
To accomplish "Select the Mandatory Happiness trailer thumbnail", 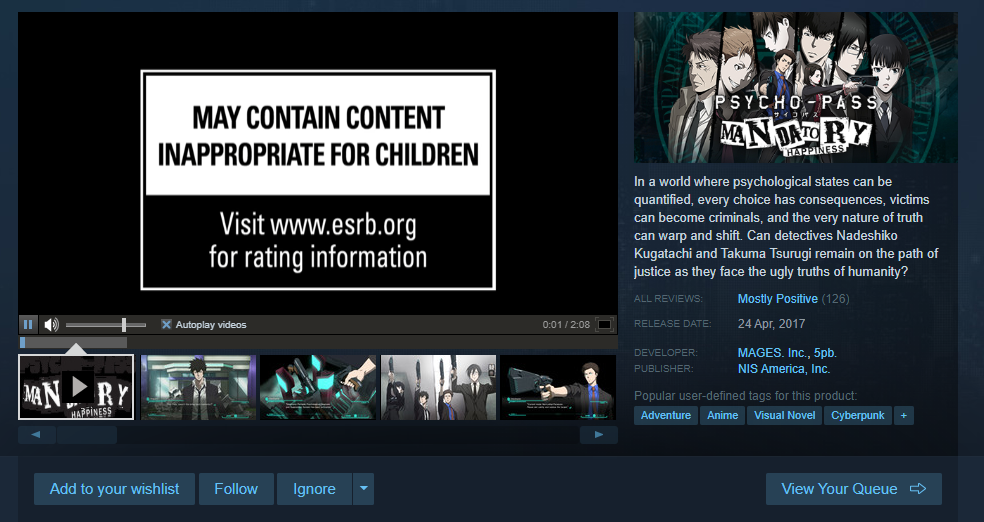I will (x=76, y=387).
